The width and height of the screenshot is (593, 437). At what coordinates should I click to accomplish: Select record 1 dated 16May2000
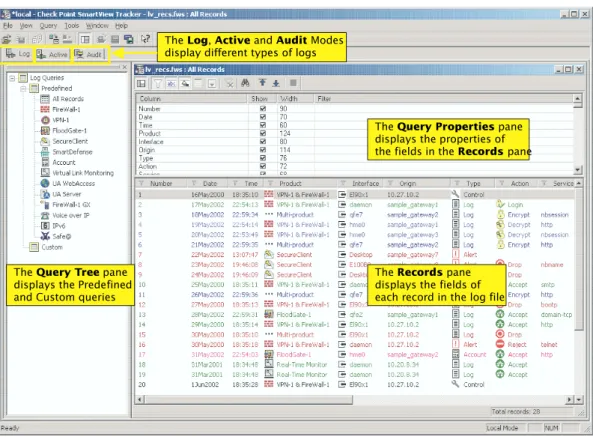355,194
